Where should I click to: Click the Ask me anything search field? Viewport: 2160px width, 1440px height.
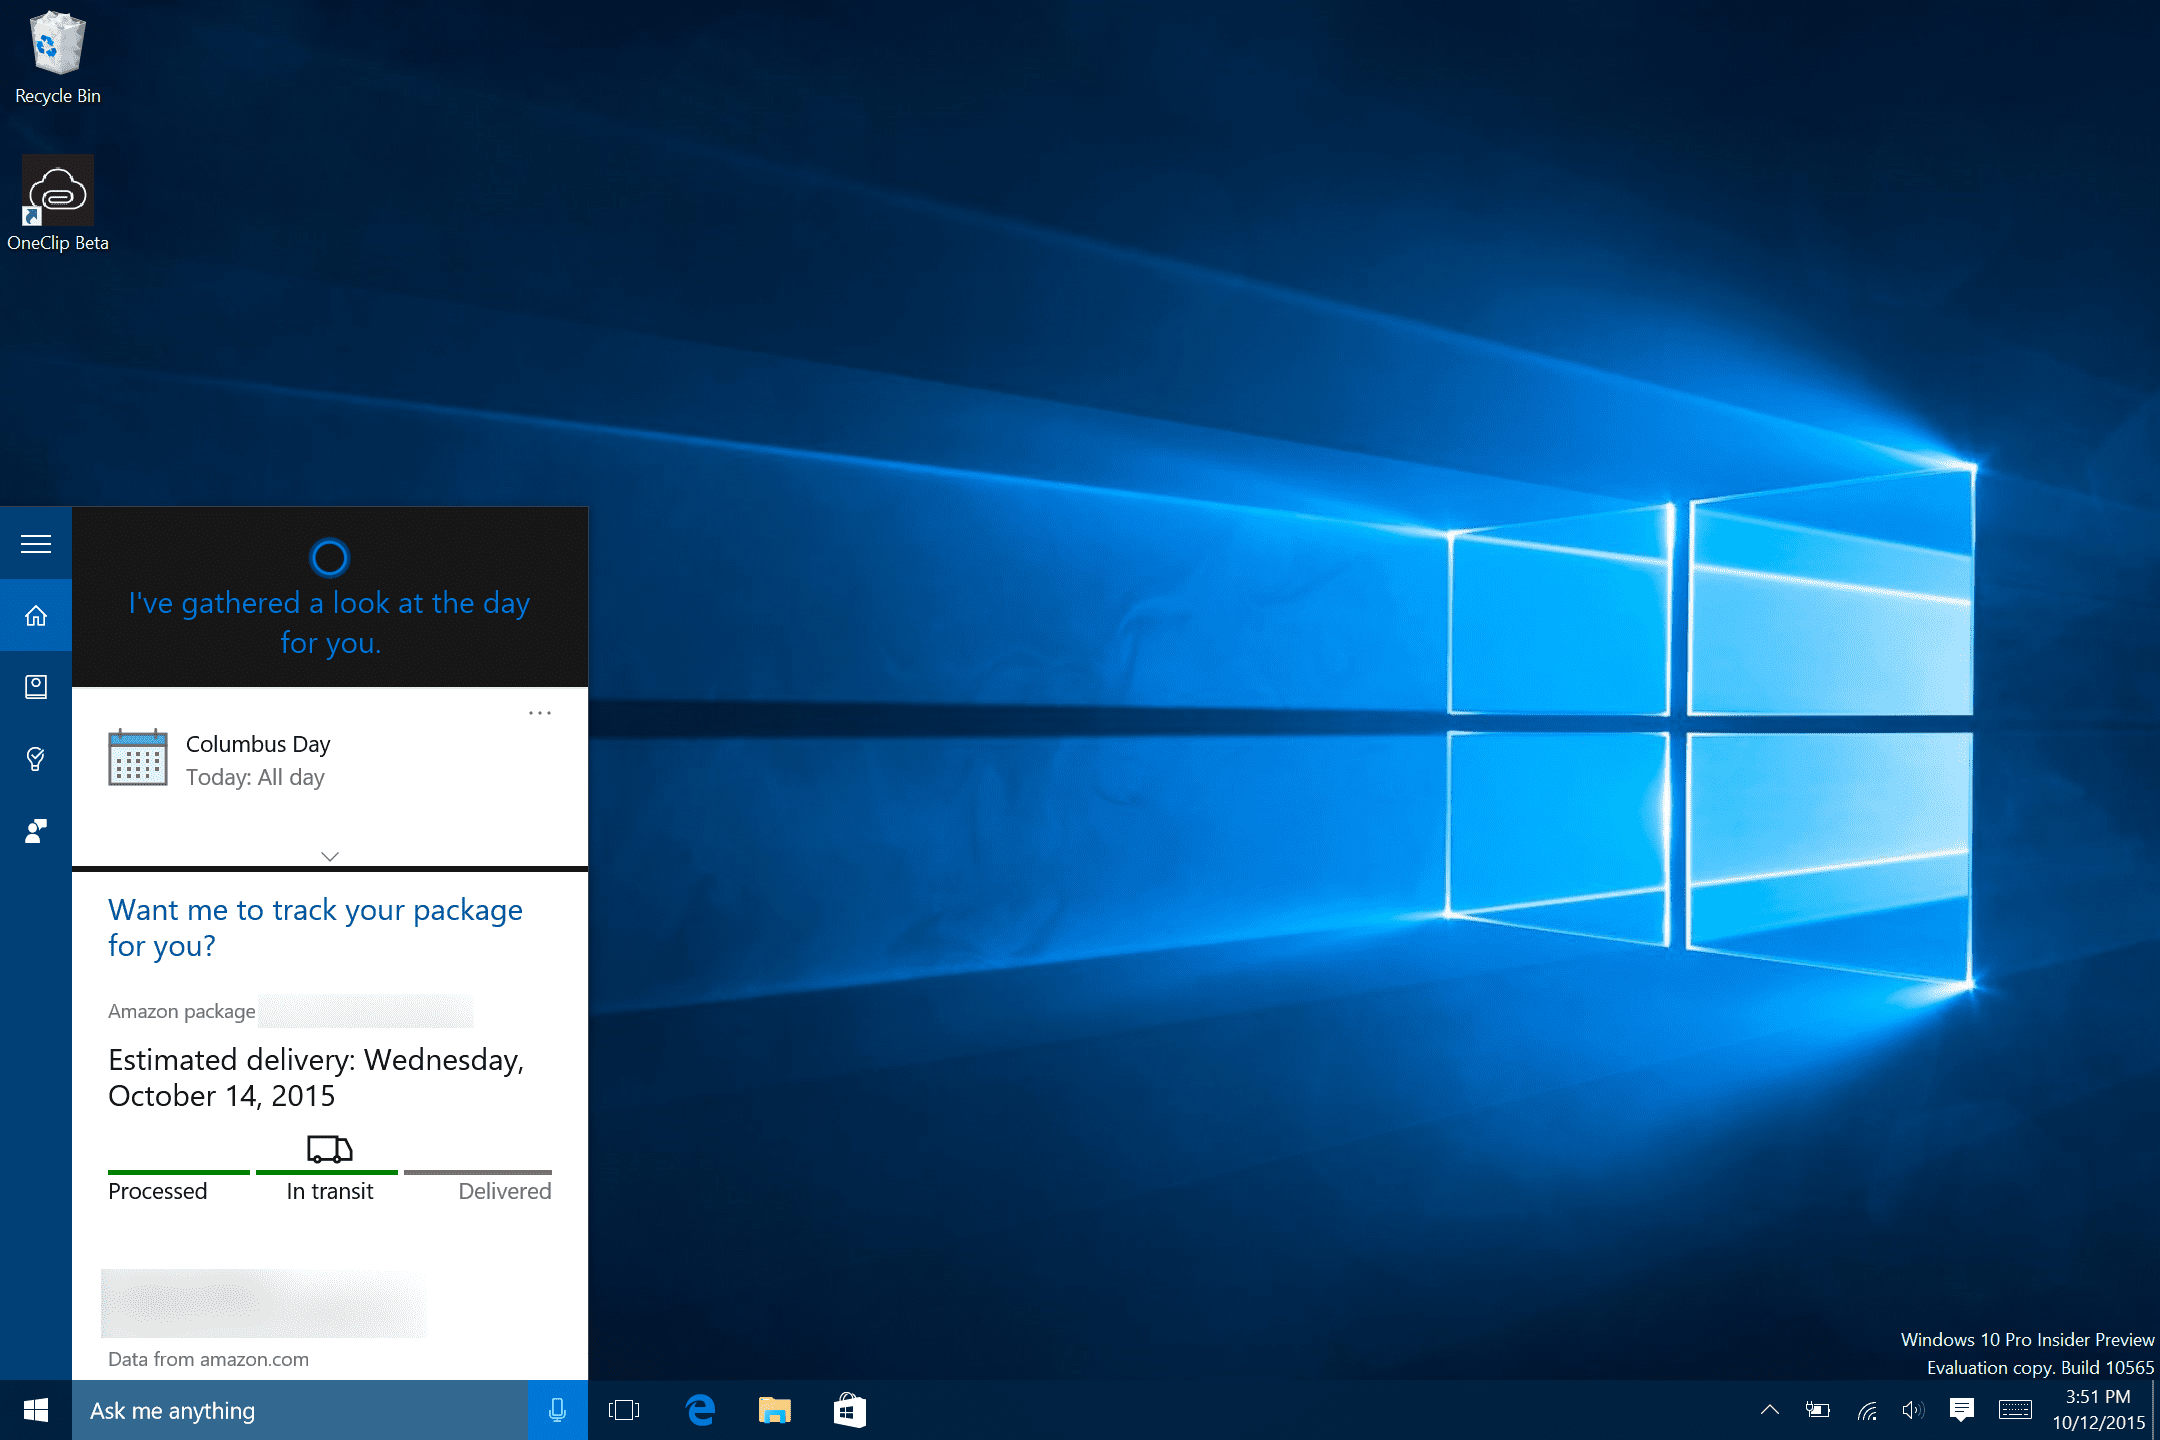click(300, 1410)
